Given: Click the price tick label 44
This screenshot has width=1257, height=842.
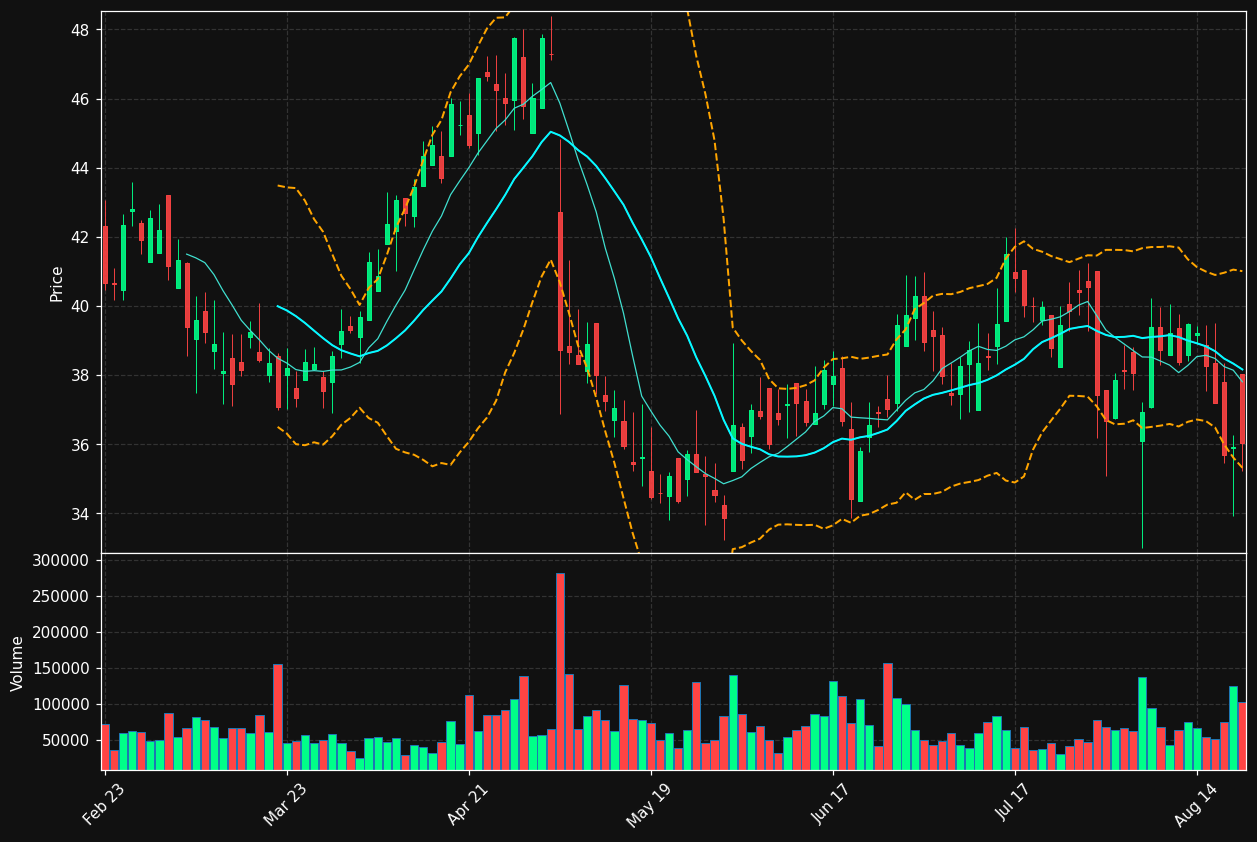Looking at the screenshot, I should point(80,168).
